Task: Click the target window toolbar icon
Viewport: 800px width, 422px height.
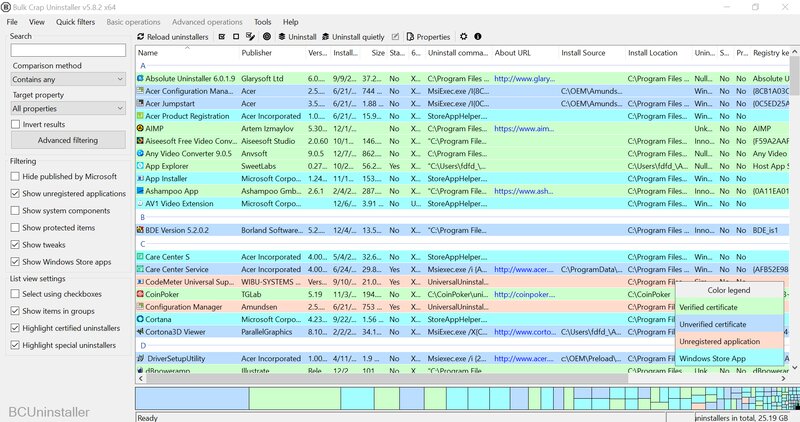Action: click(267, 37)
